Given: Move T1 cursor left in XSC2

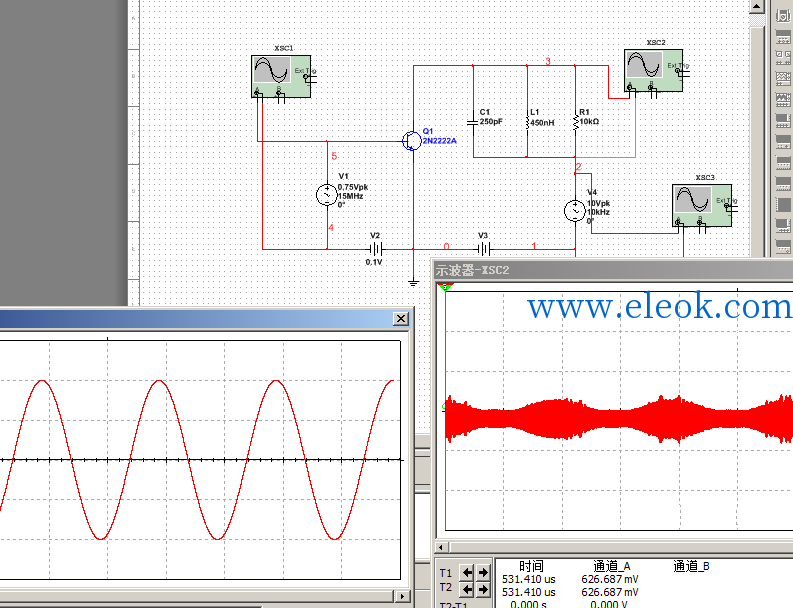Looking at the screenshot, I should (467, 573).
